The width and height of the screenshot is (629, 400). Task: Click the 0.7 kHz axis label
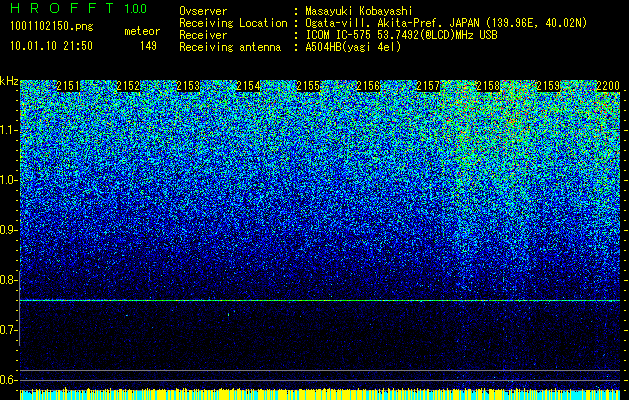click(x=7, y=330)
